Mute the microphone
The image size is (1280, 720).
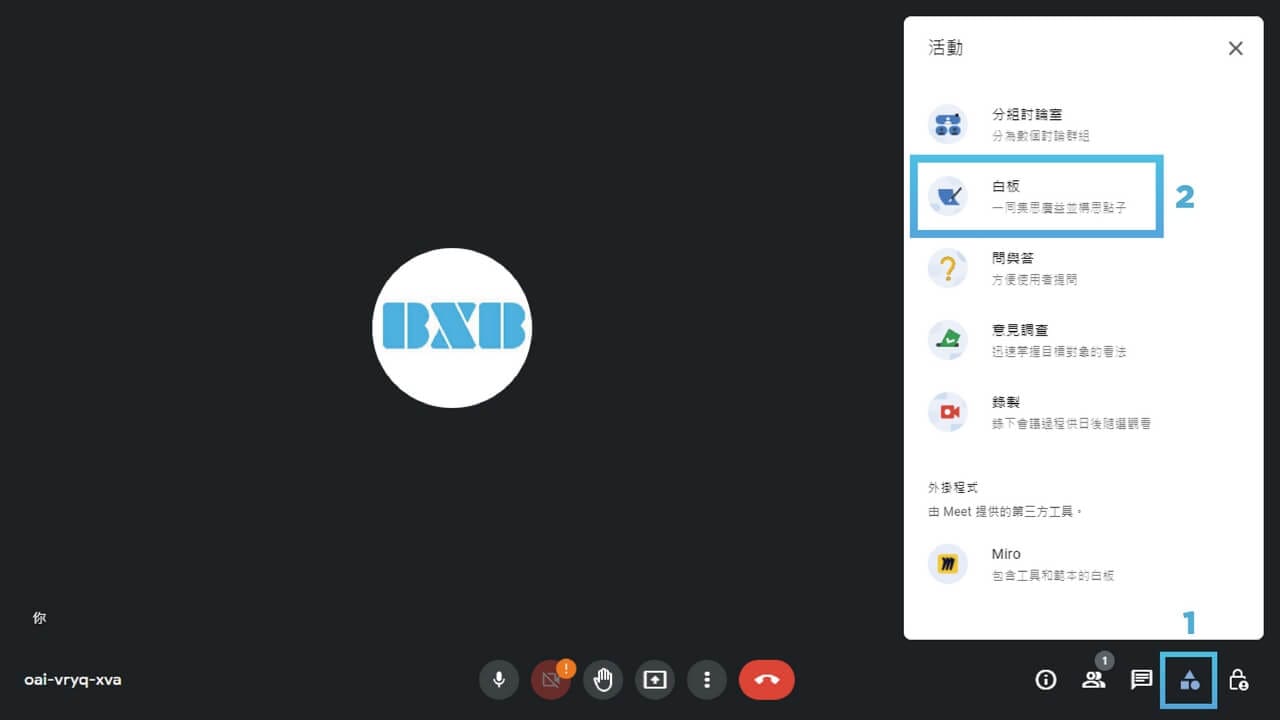coord(499,679)
